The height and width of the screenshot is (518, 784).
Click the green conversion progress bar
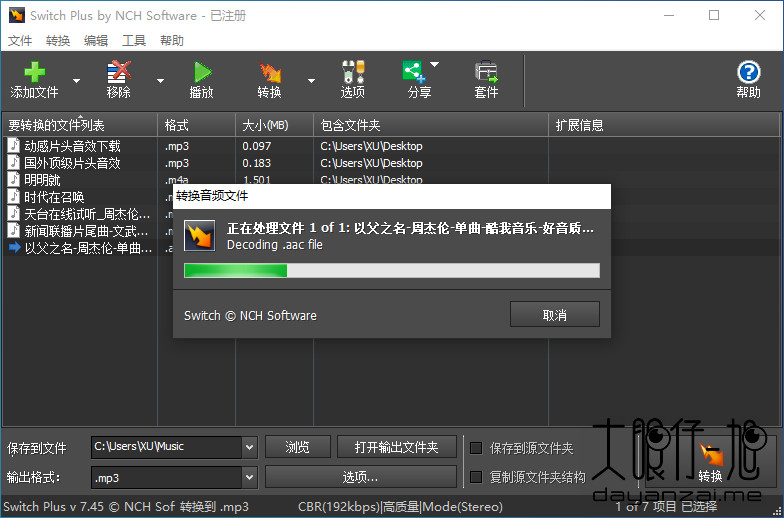coord(392,270)
